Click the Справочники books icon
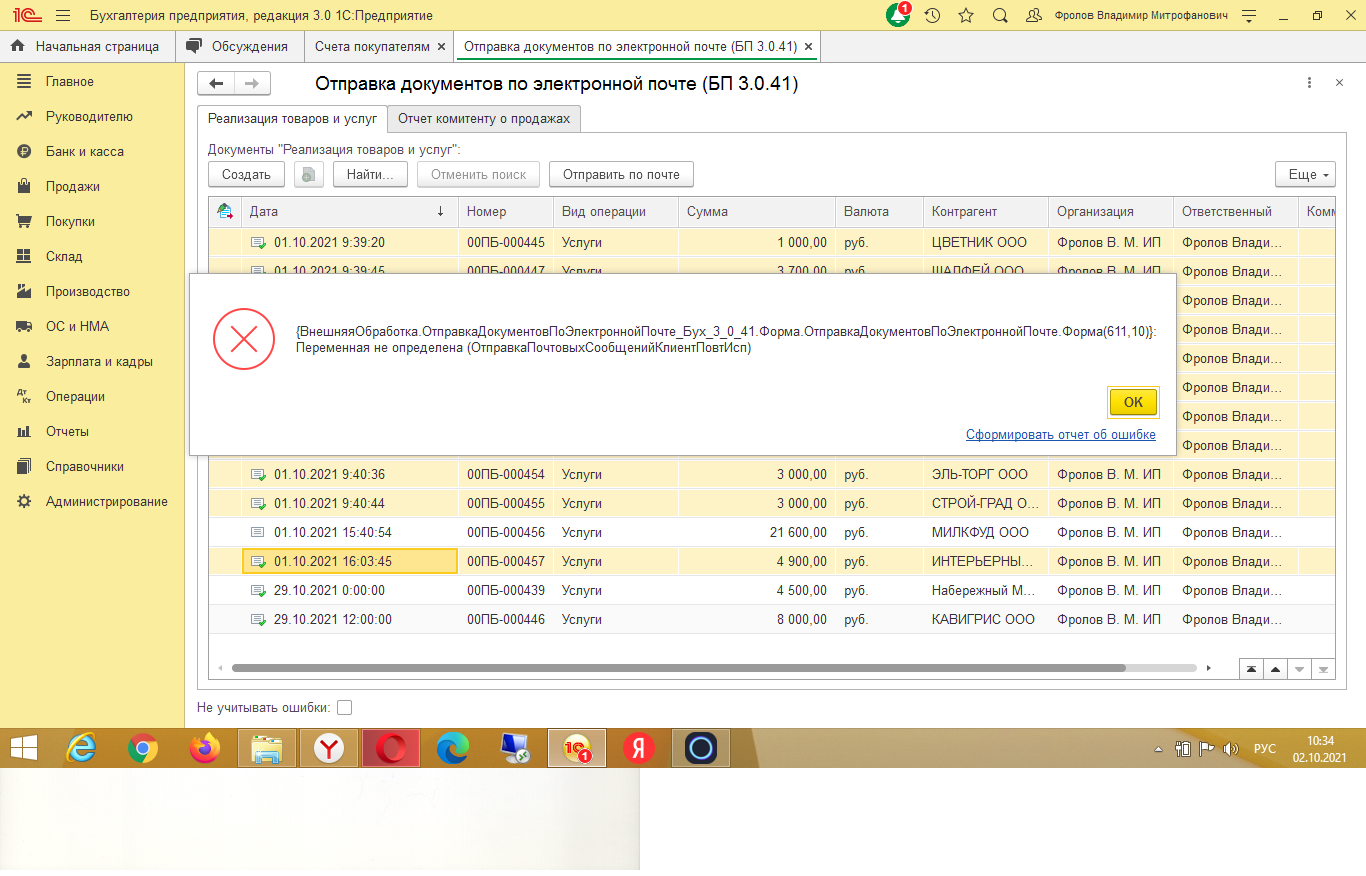 [x=25, y=466]
